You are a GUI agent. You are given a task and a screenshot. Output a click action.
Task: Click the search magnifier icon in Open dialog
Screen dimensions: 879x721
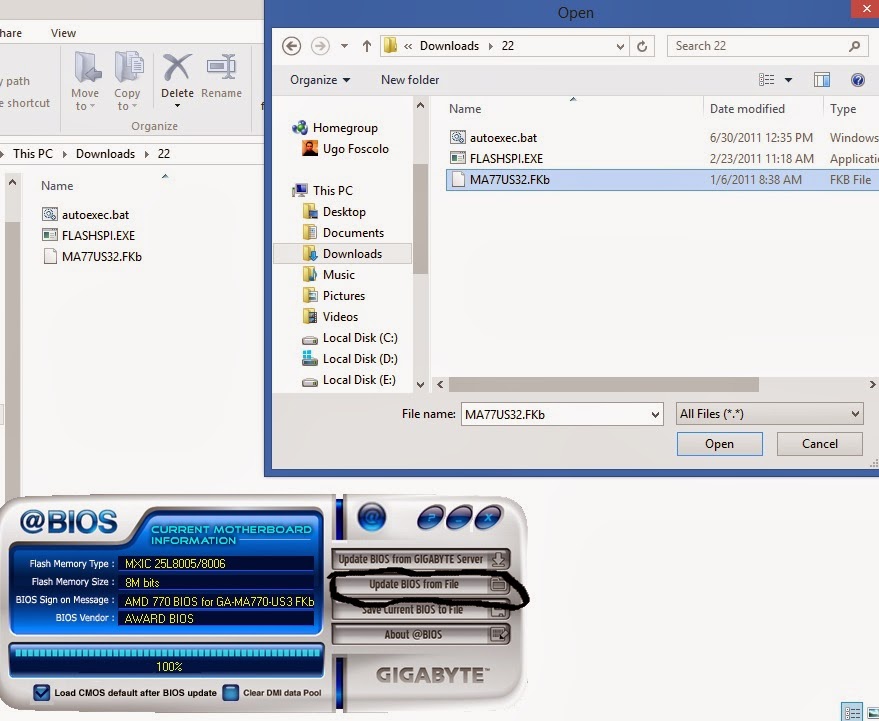[x=854, y=46]
